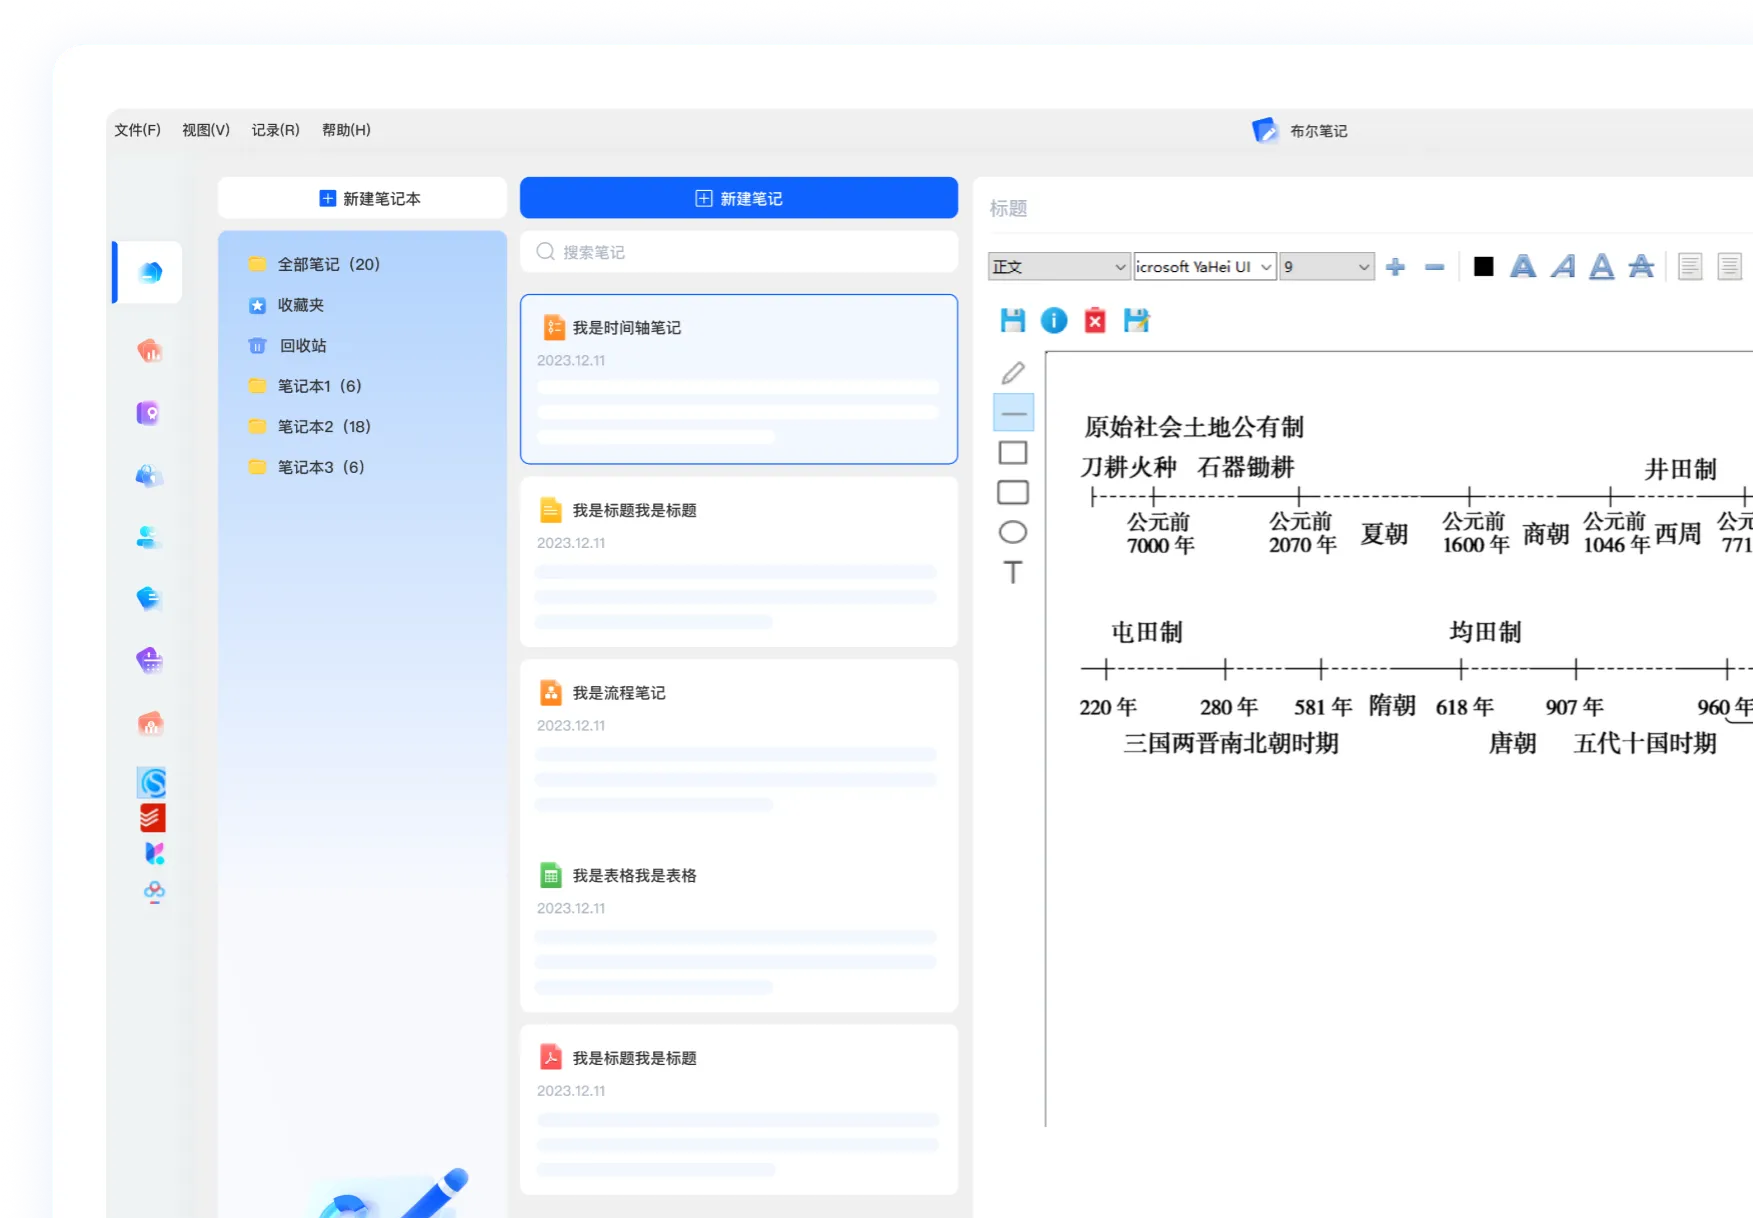Viewport: 1753px width, 1218px height.
Task: Save the current note
Action: pos(1012,320)
